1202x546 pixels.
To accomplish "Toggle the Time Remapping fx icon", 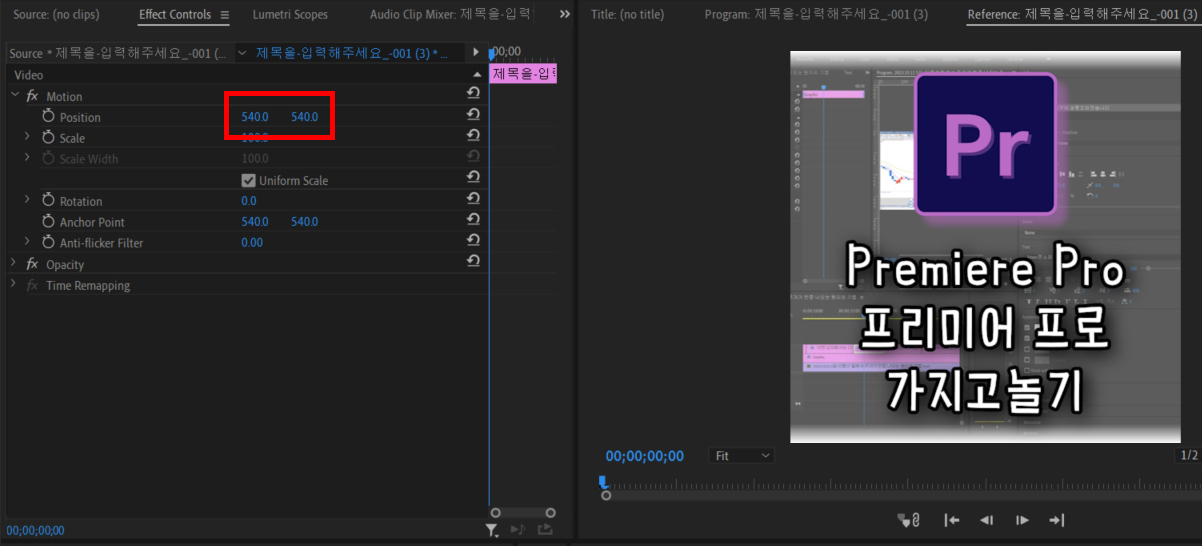I will tap(32, 285).
